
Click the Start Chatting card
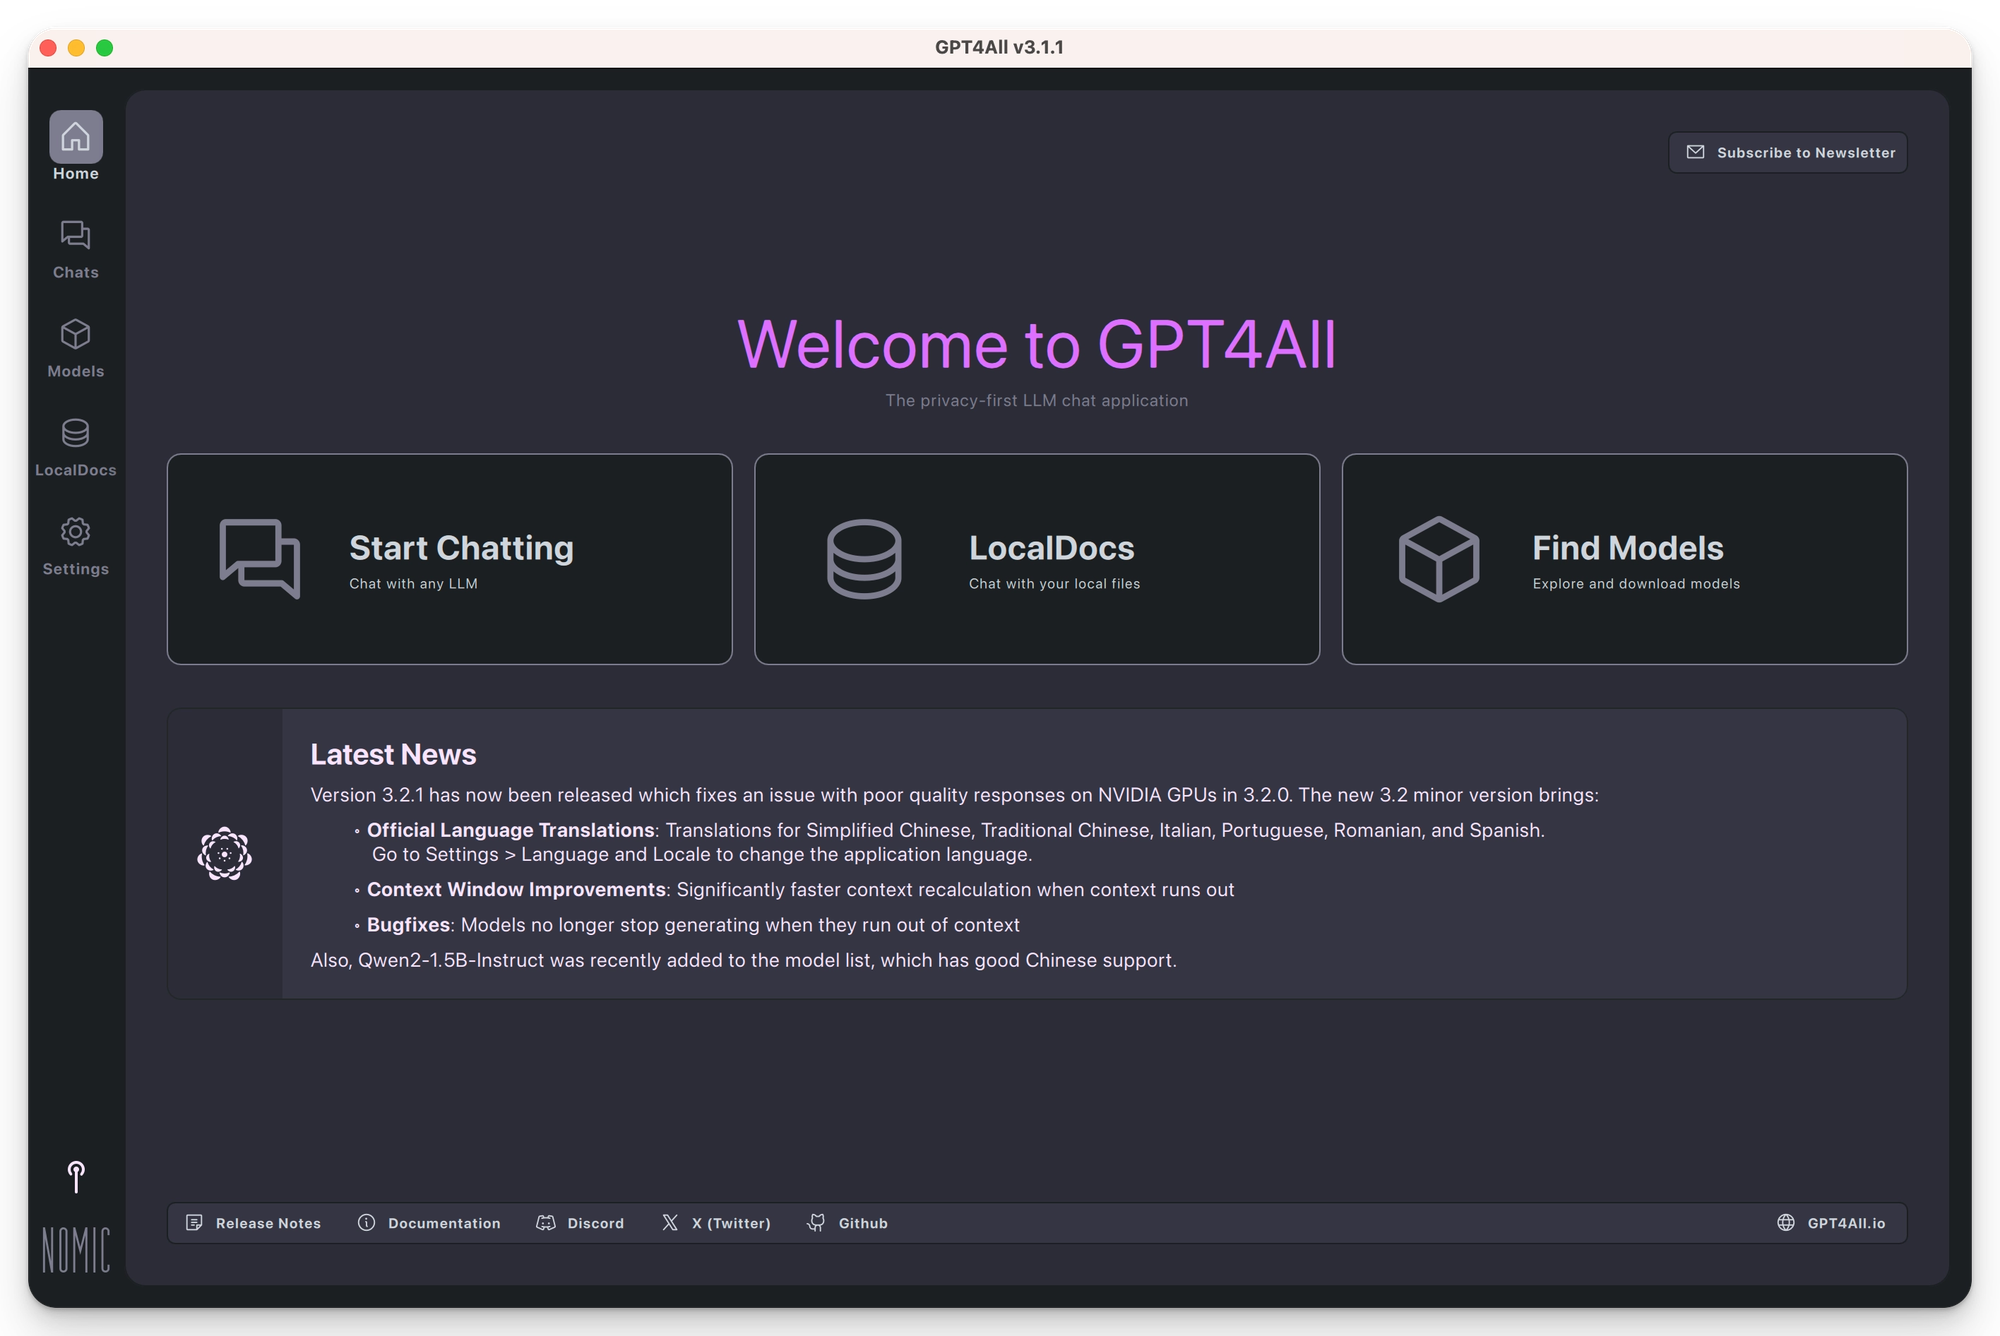pos(449,559)
